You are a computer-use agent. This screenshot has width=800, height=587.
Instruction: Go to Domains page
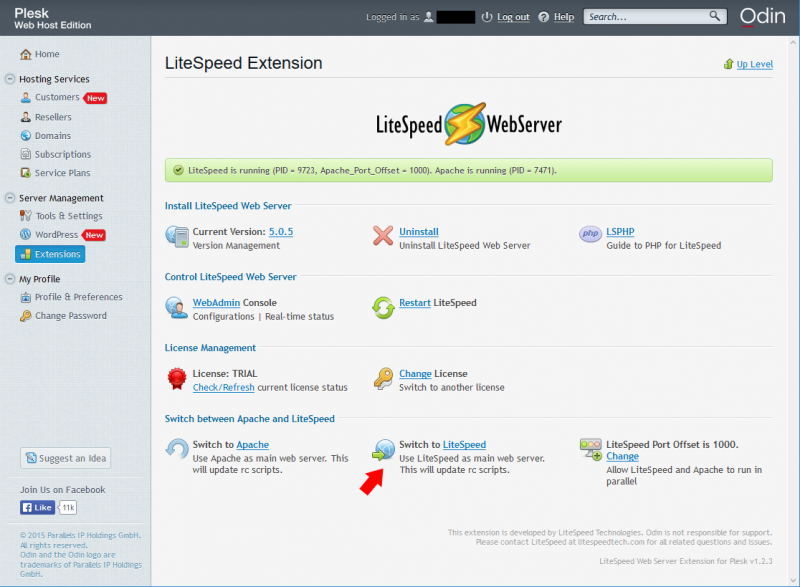pos(53,136)
